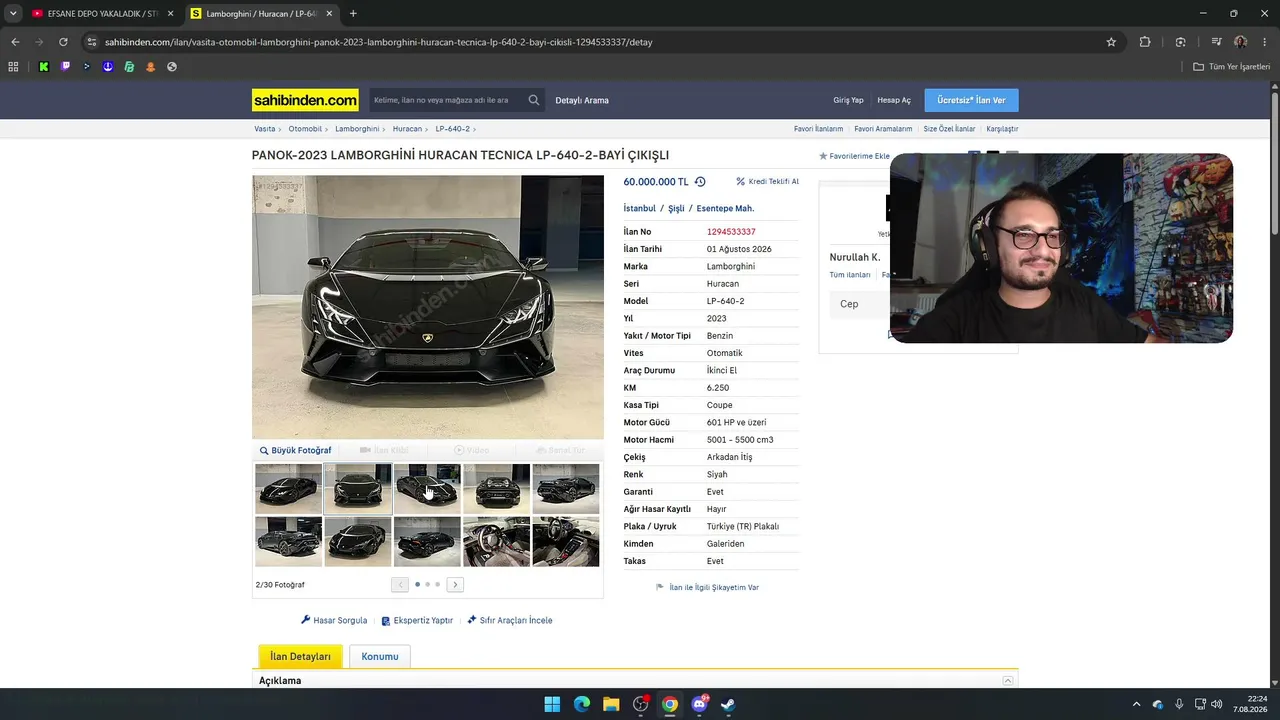Click Kredi Teklifi Al
This screenshot has width=1280, height=720.
point(768,182)
